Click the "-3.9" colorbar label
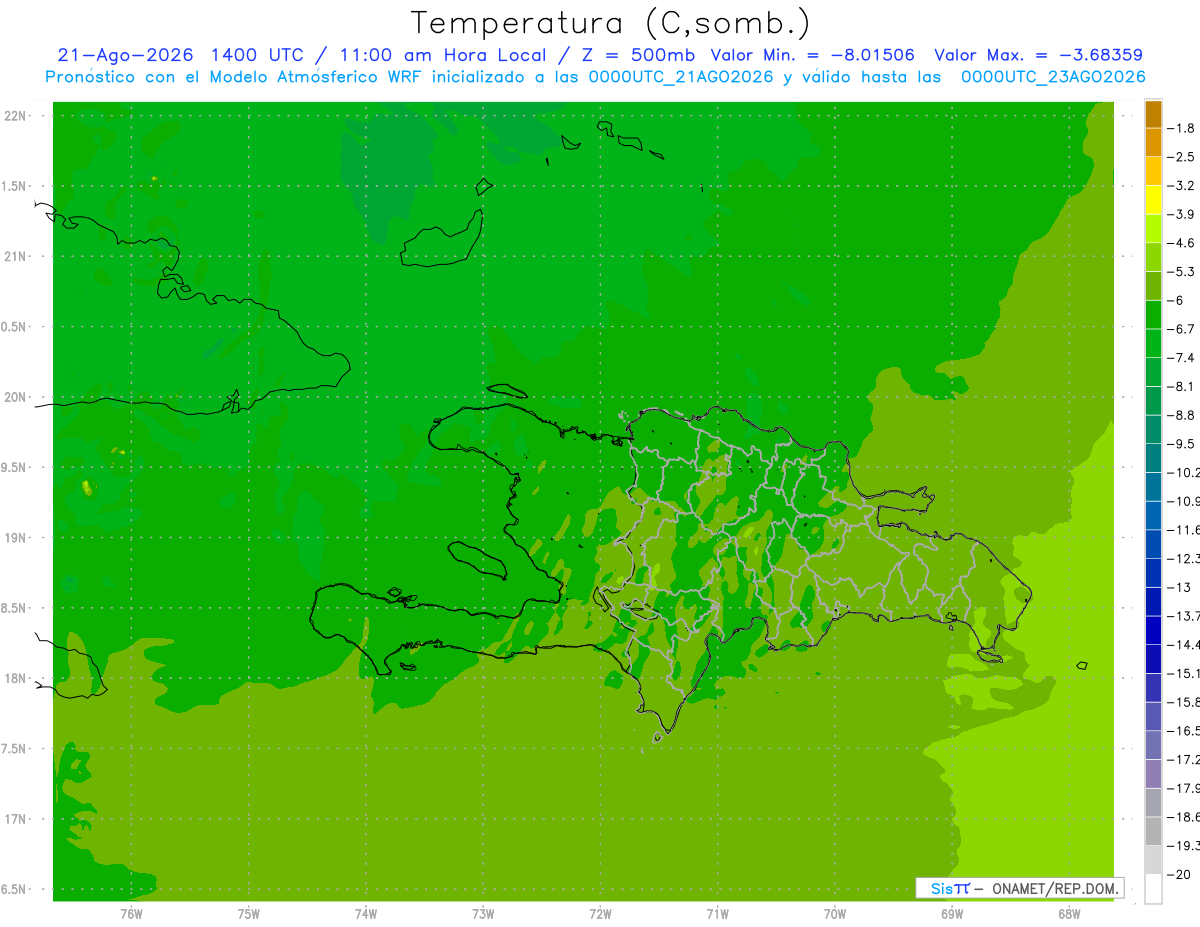Viewport: 1200px width, 927px height. tap(1182, 214)
